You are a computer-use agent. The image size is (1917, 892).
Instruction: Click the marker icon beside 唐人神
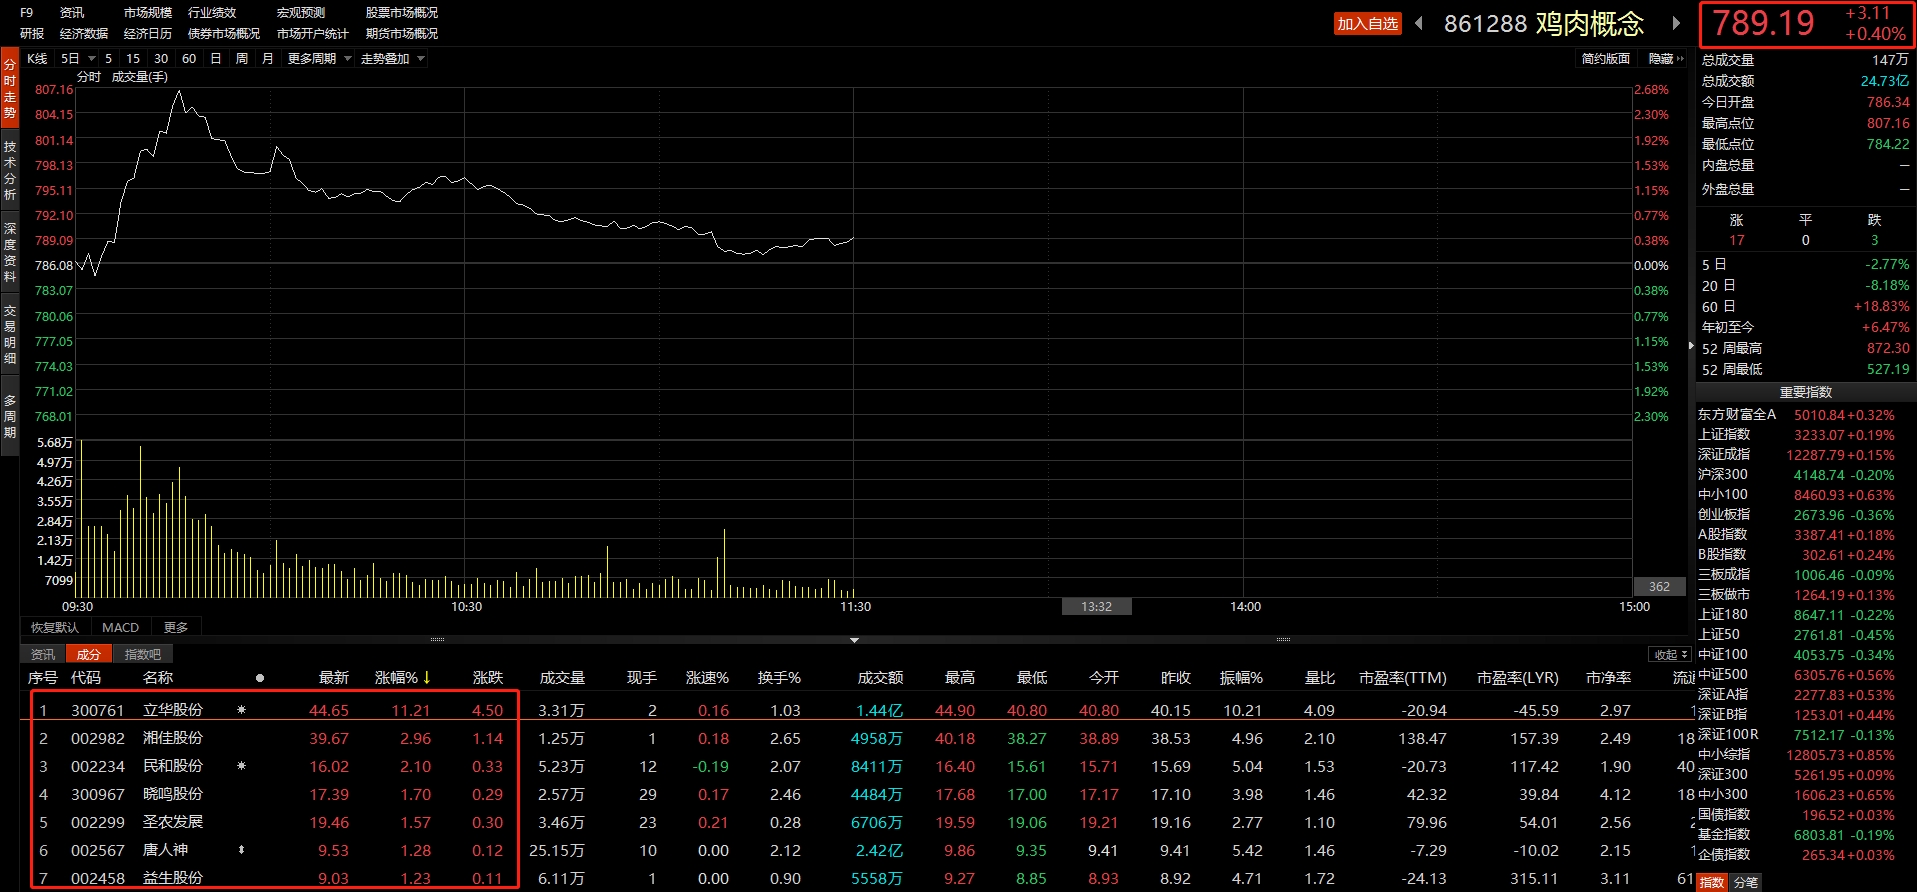tap(241, 850)
